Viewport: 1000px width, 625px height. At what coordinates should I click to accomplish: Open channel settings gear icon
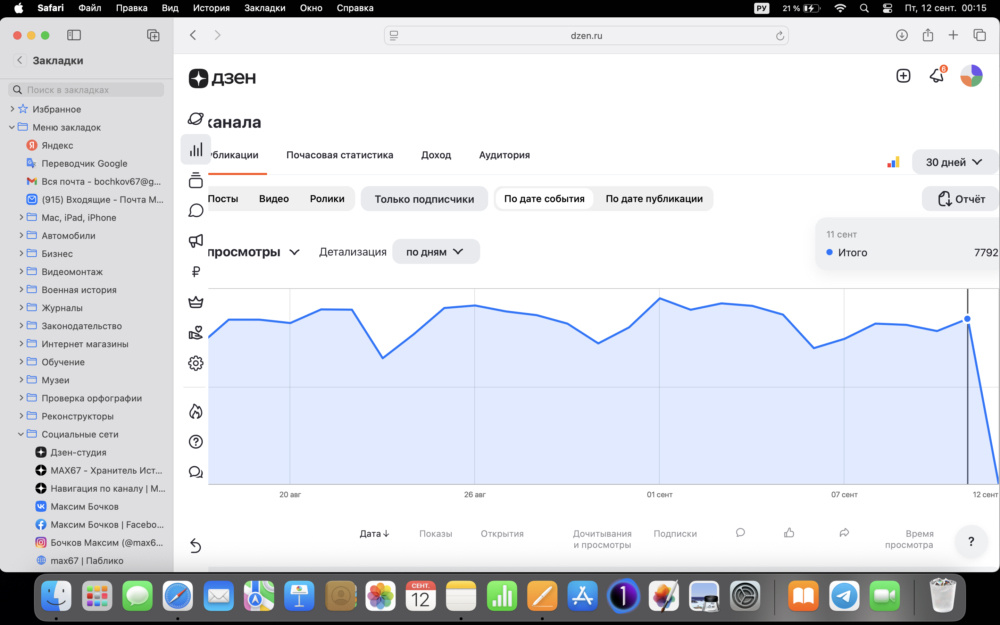point(196,363)
